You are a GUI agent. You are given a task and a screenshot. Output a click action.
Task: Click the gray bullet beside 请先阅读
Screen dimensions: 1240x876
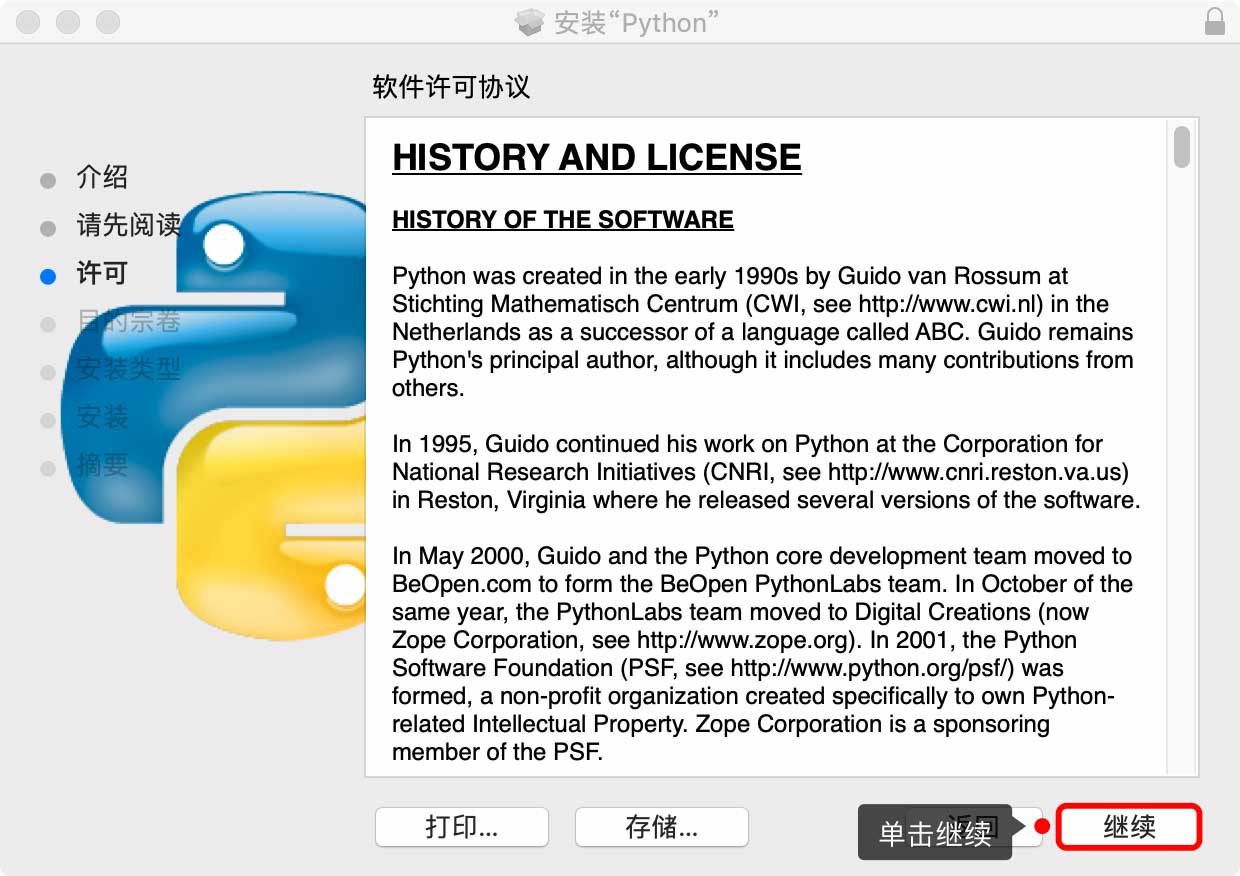[x=48, y=229]
